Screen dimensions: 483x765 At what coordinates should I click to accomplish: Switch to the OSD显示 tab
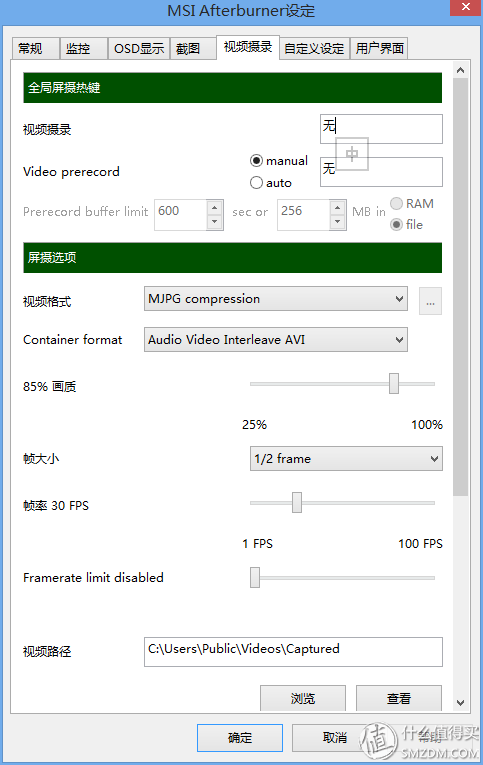[x=139, y=48]
